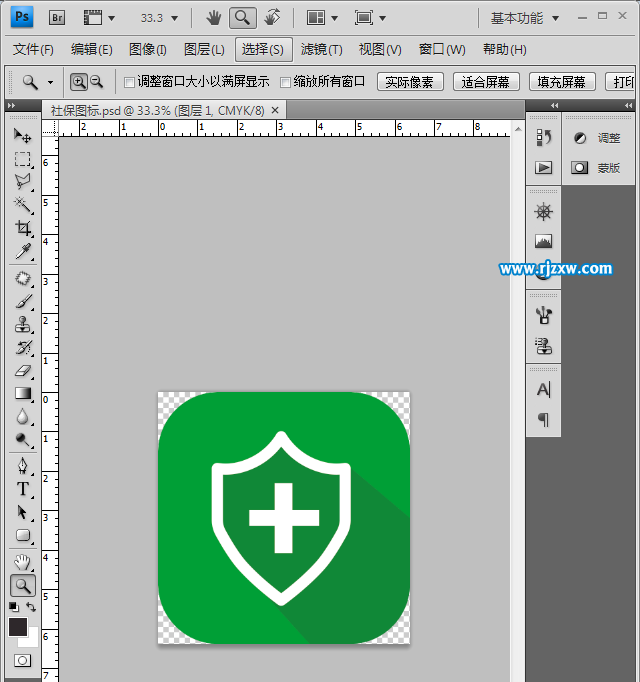Image resolution: width=640 pixels, height=682 pixels.
Task: Click the 实际像素 button
Action: click(409, 82)
